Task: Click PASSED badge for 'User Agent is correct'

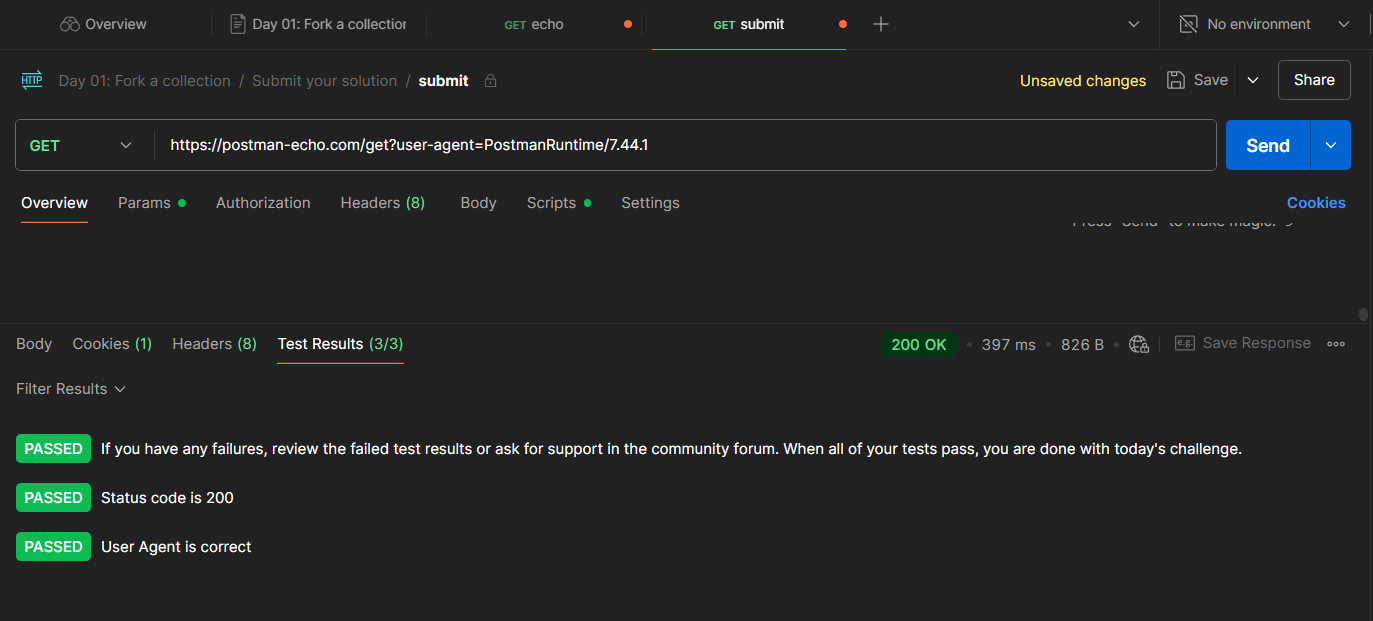Action: tap(53, 547)
